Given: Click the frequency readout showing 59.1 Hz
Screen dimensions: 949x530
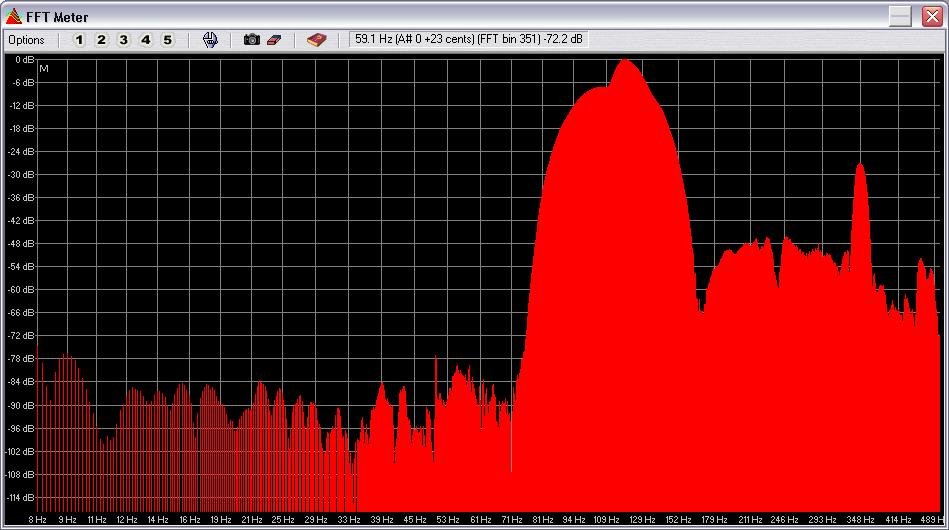Looking at the screenshot, I should coord(468,40).
